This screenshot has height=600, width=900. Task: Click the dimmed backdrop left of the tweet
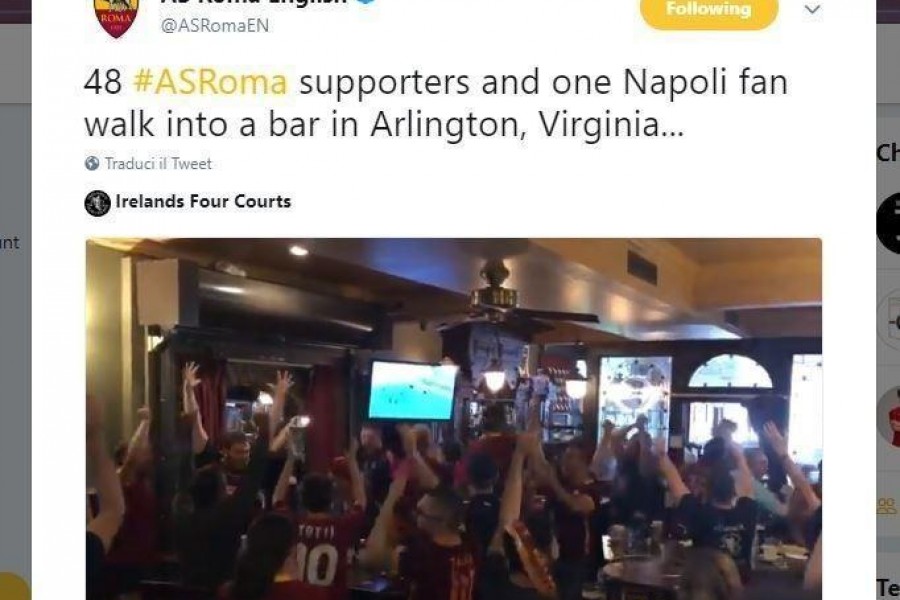[15, 344]
